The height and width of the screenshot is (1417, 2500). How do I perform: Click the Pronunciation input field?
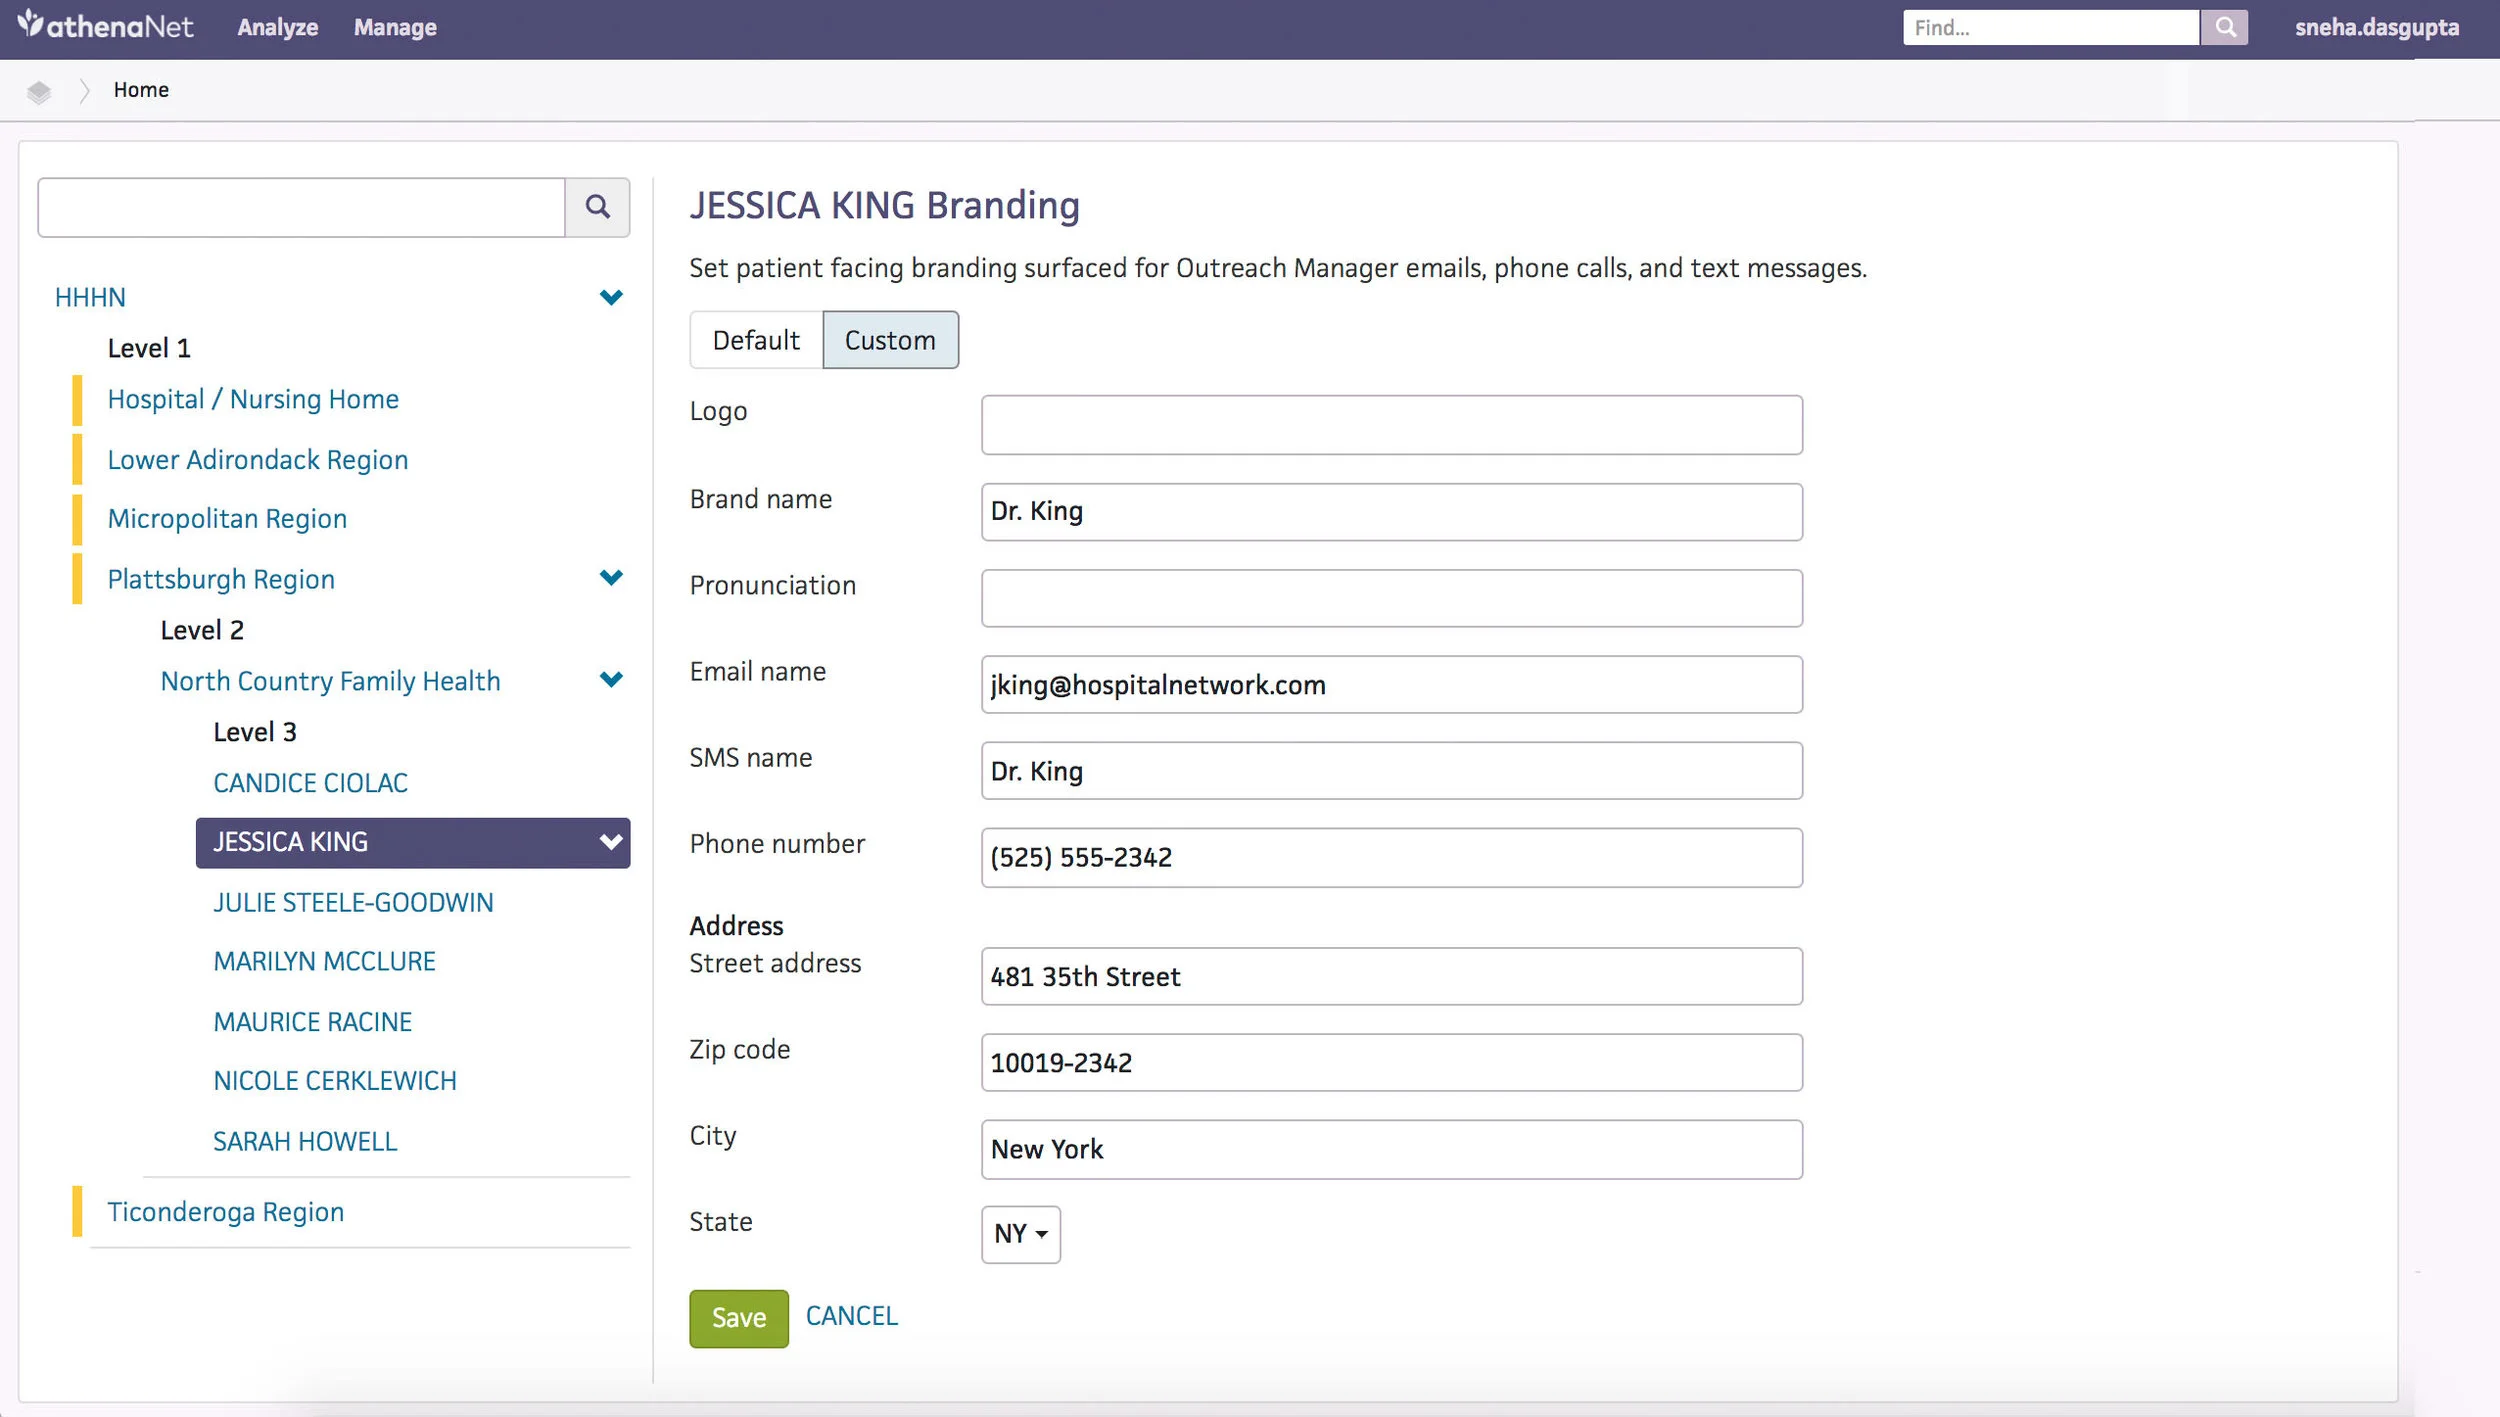pos(1391,598)
